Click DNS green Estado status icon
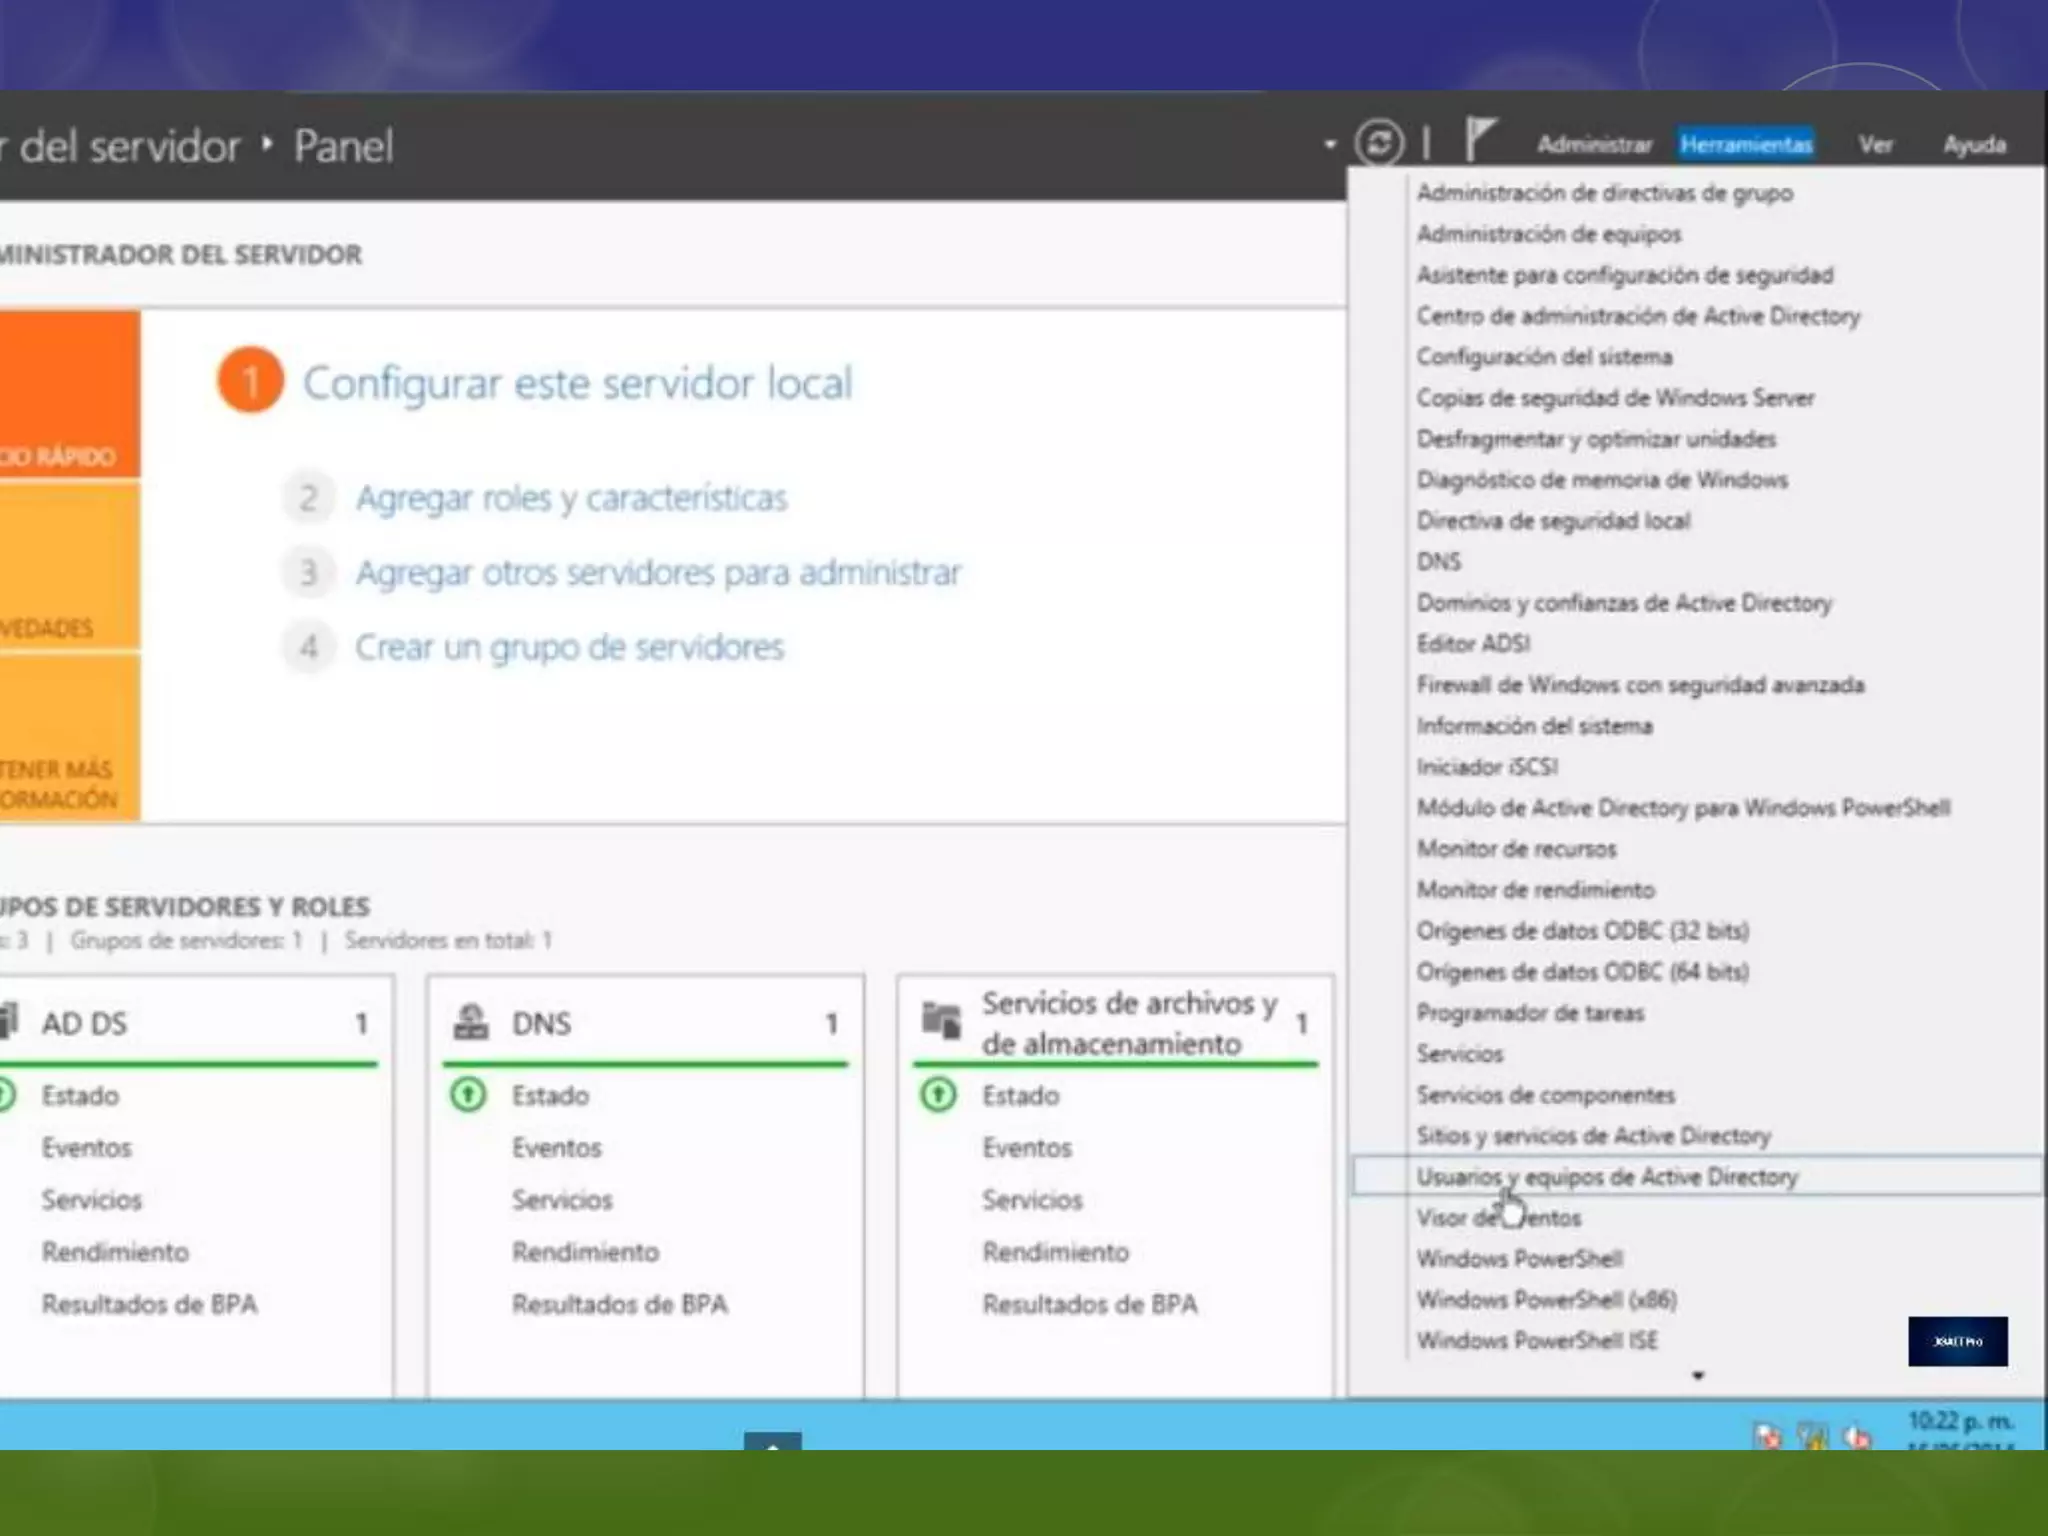 pos(468,1095)
